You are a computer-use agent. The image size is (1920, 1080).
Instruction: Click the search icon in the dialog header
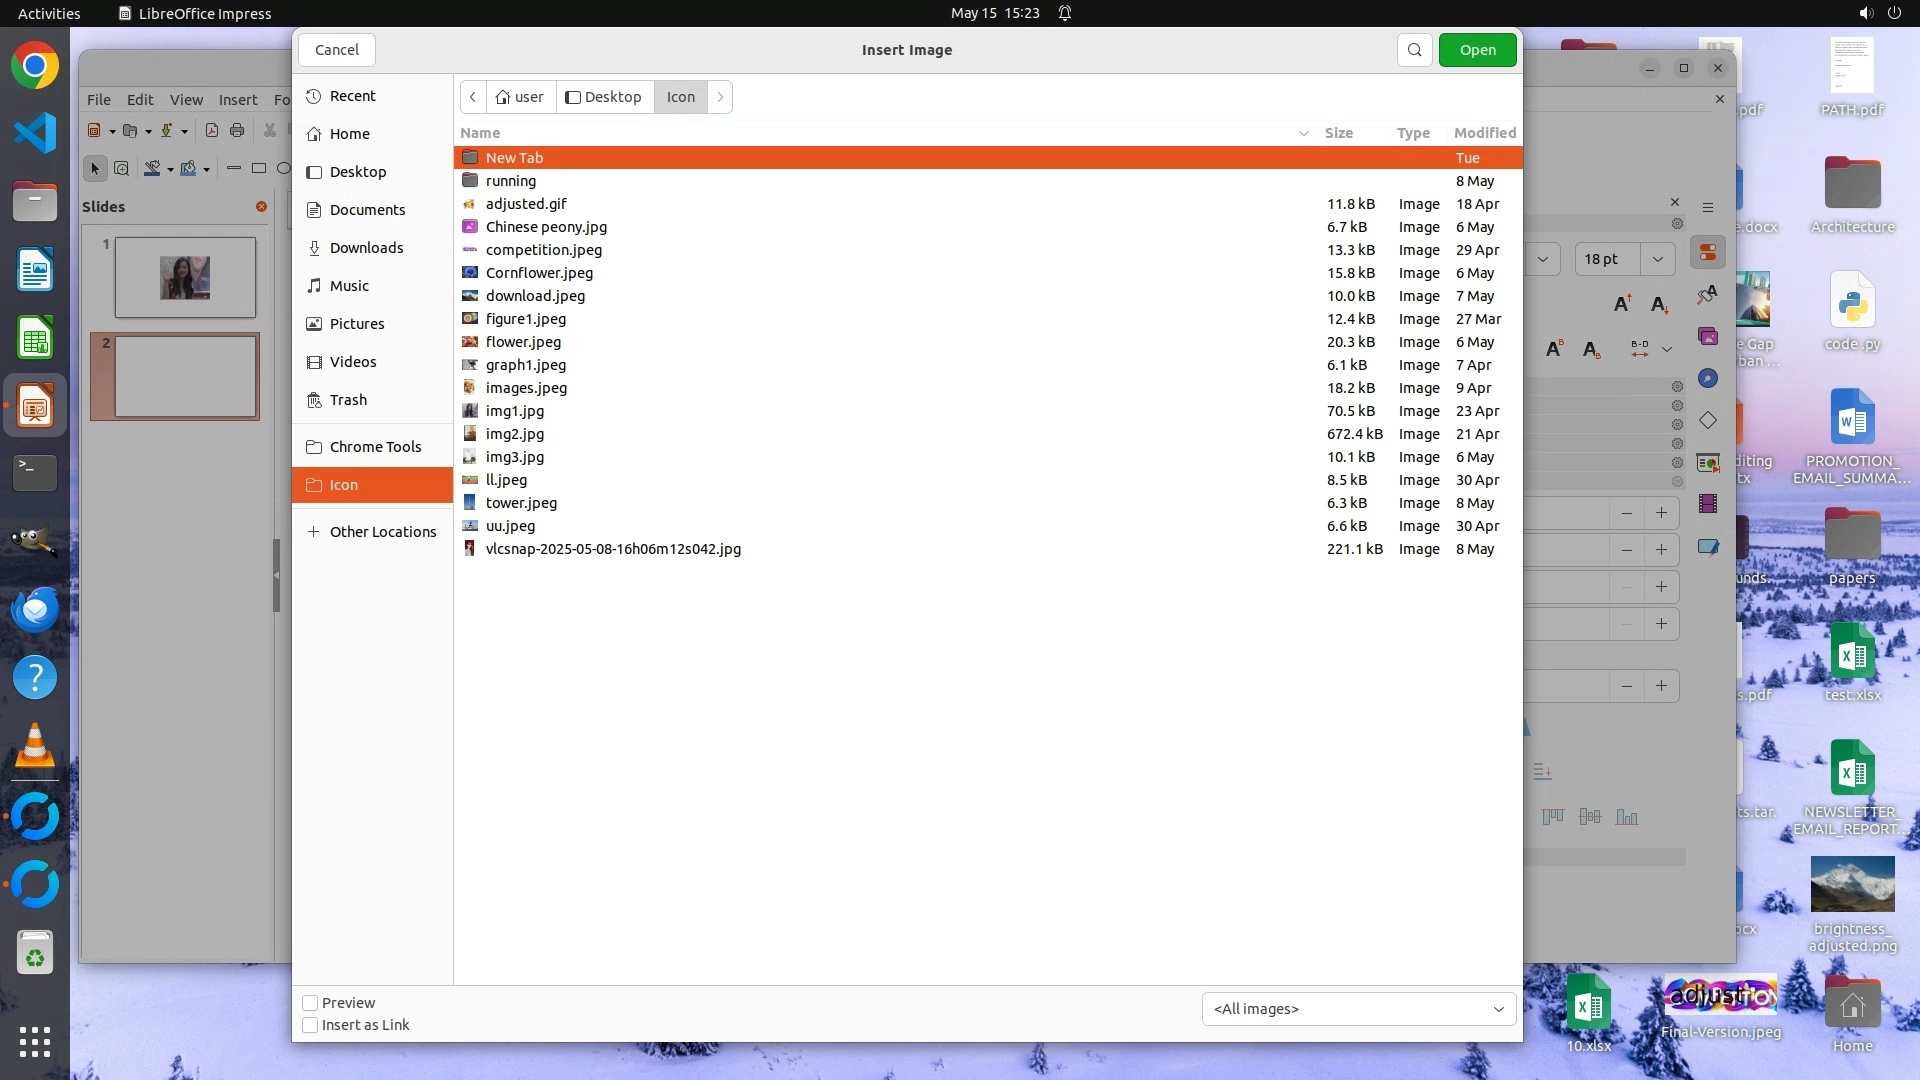[1414, 50]
